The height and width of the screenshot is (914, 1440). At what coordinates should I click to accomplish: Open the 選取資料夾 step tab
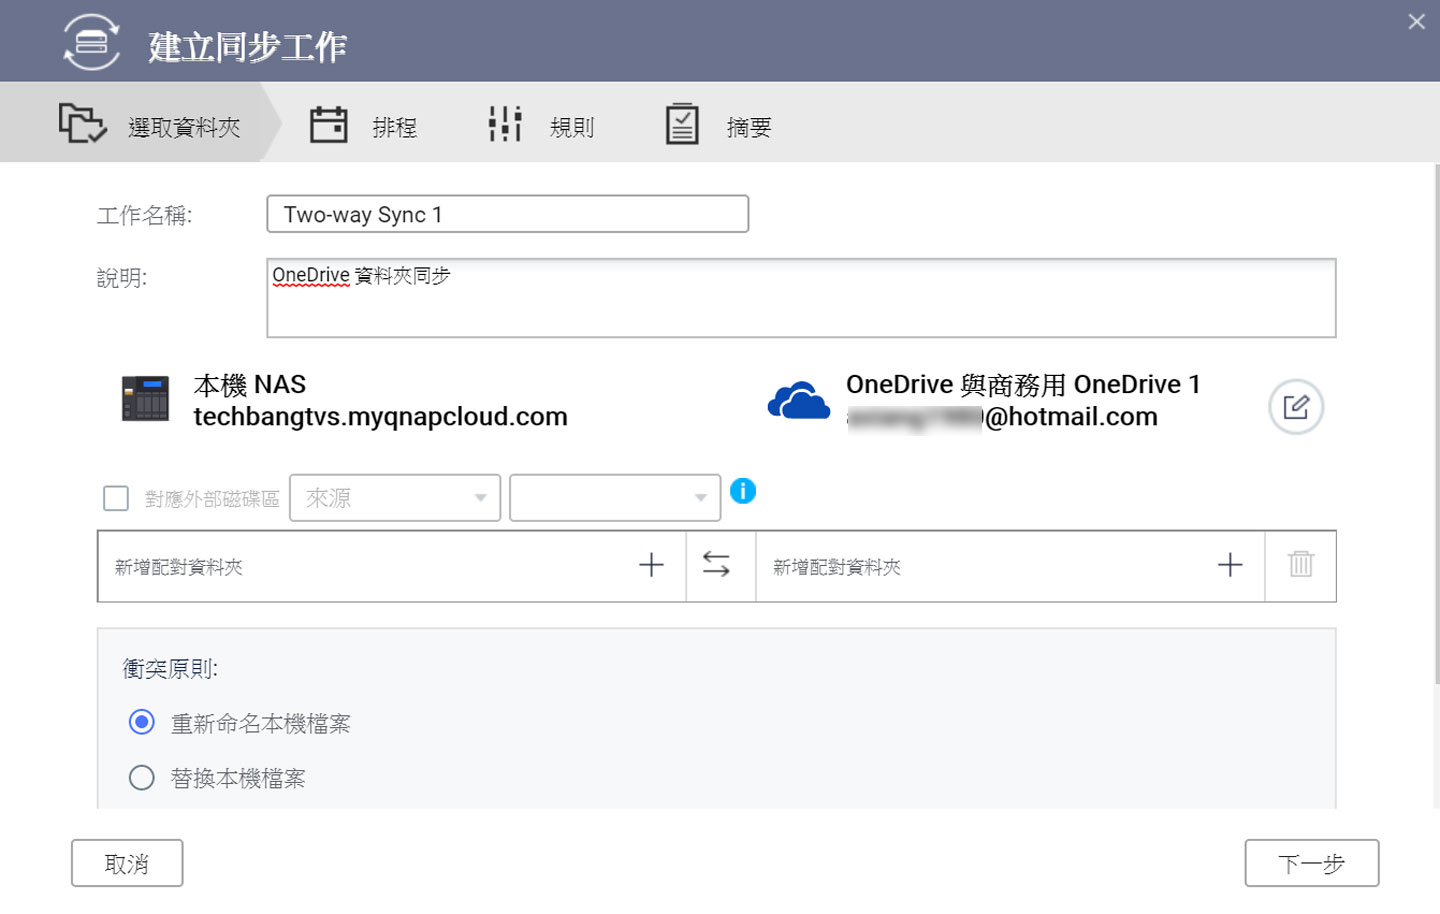coord(140,123)
